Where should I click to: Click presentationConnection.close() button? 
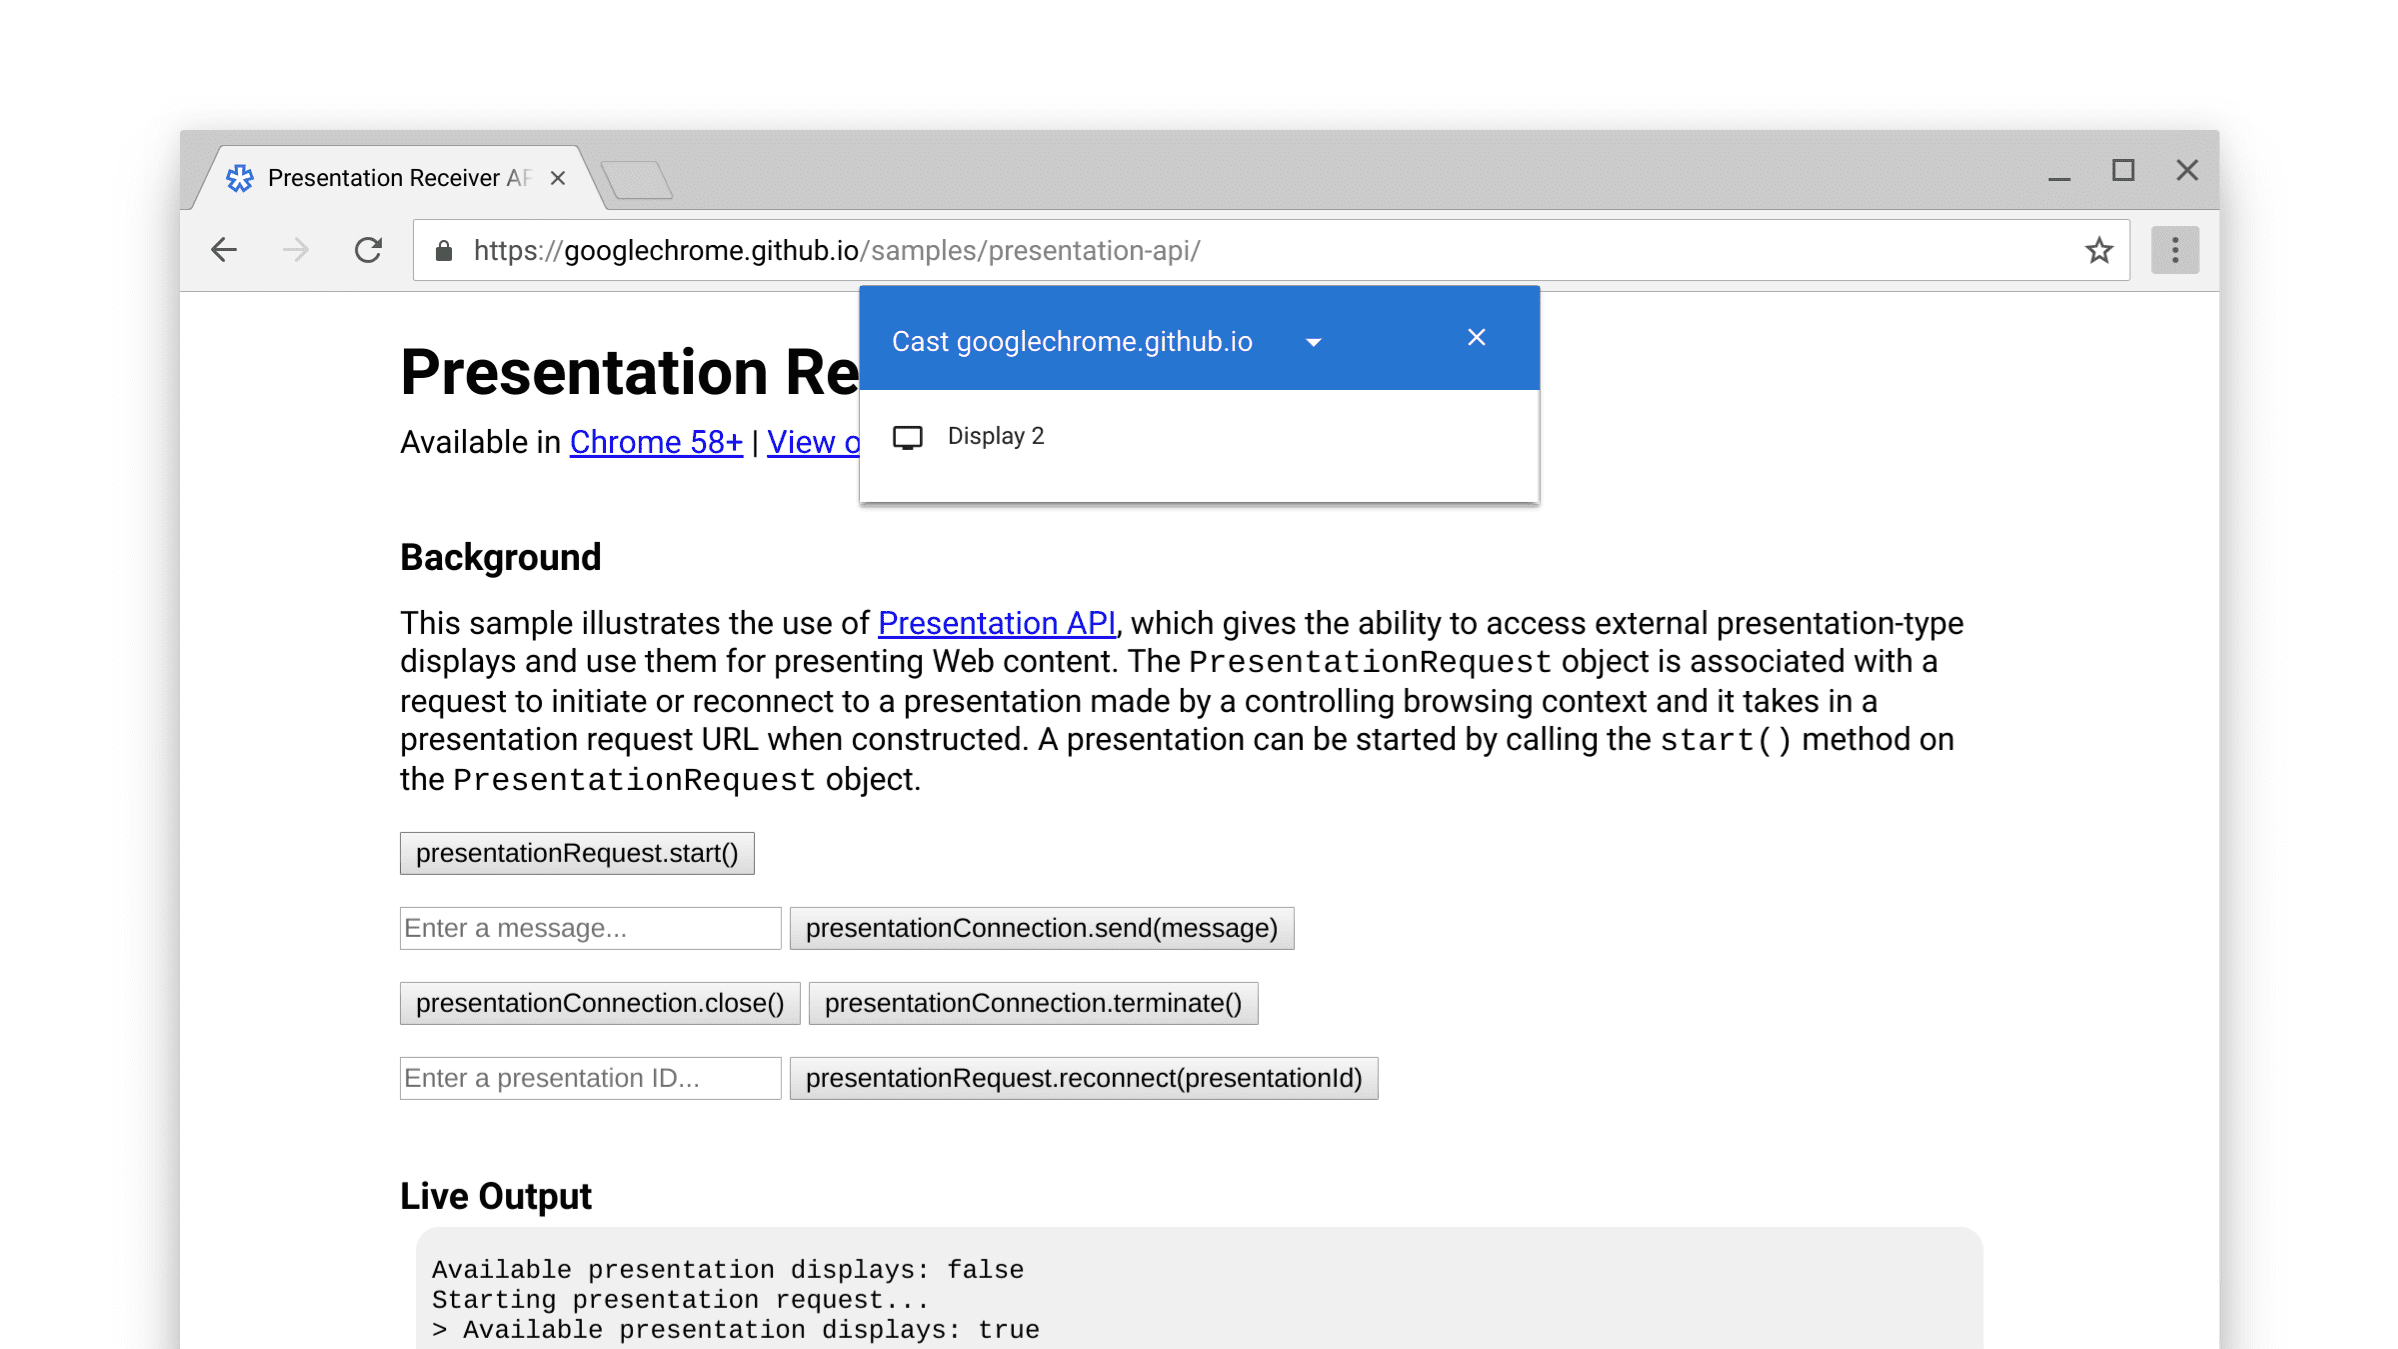pyautogui.click(x=601, y=1003)
